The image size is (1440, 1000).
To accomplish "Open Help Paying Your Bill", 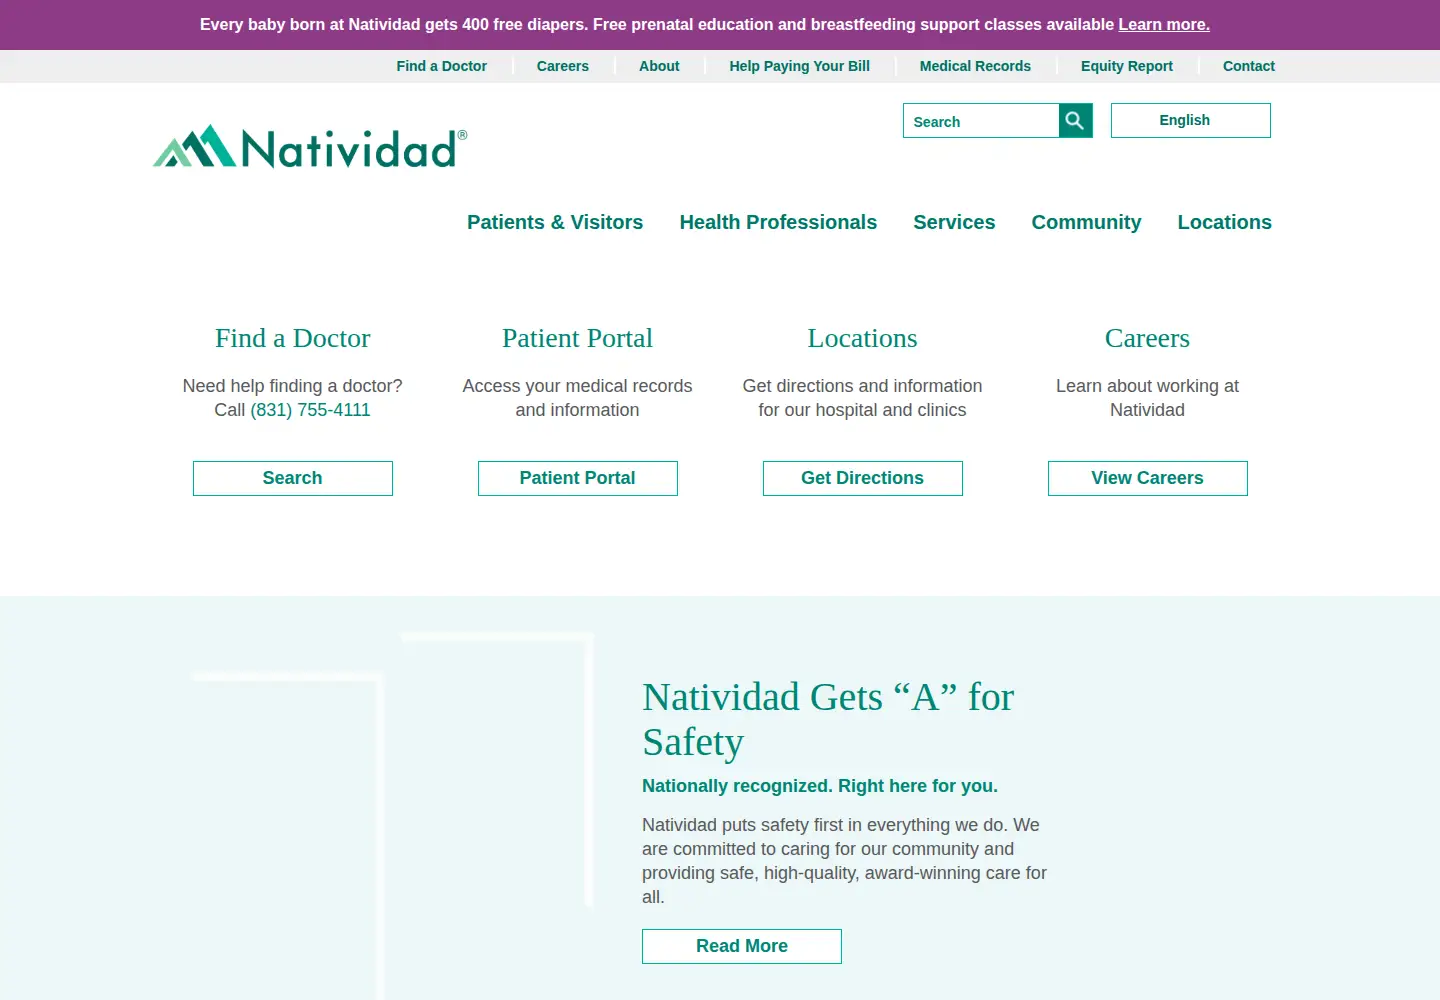I will tap(800, 66).
